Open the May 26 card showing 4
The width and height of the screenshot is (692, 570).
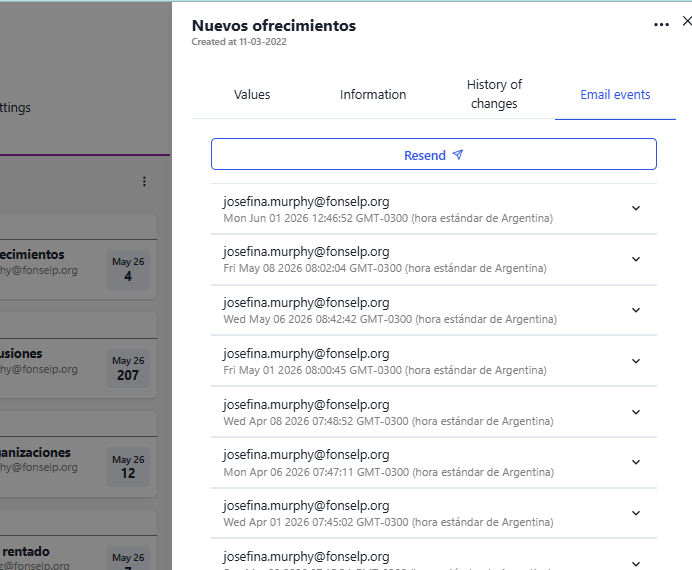(128, 270)
